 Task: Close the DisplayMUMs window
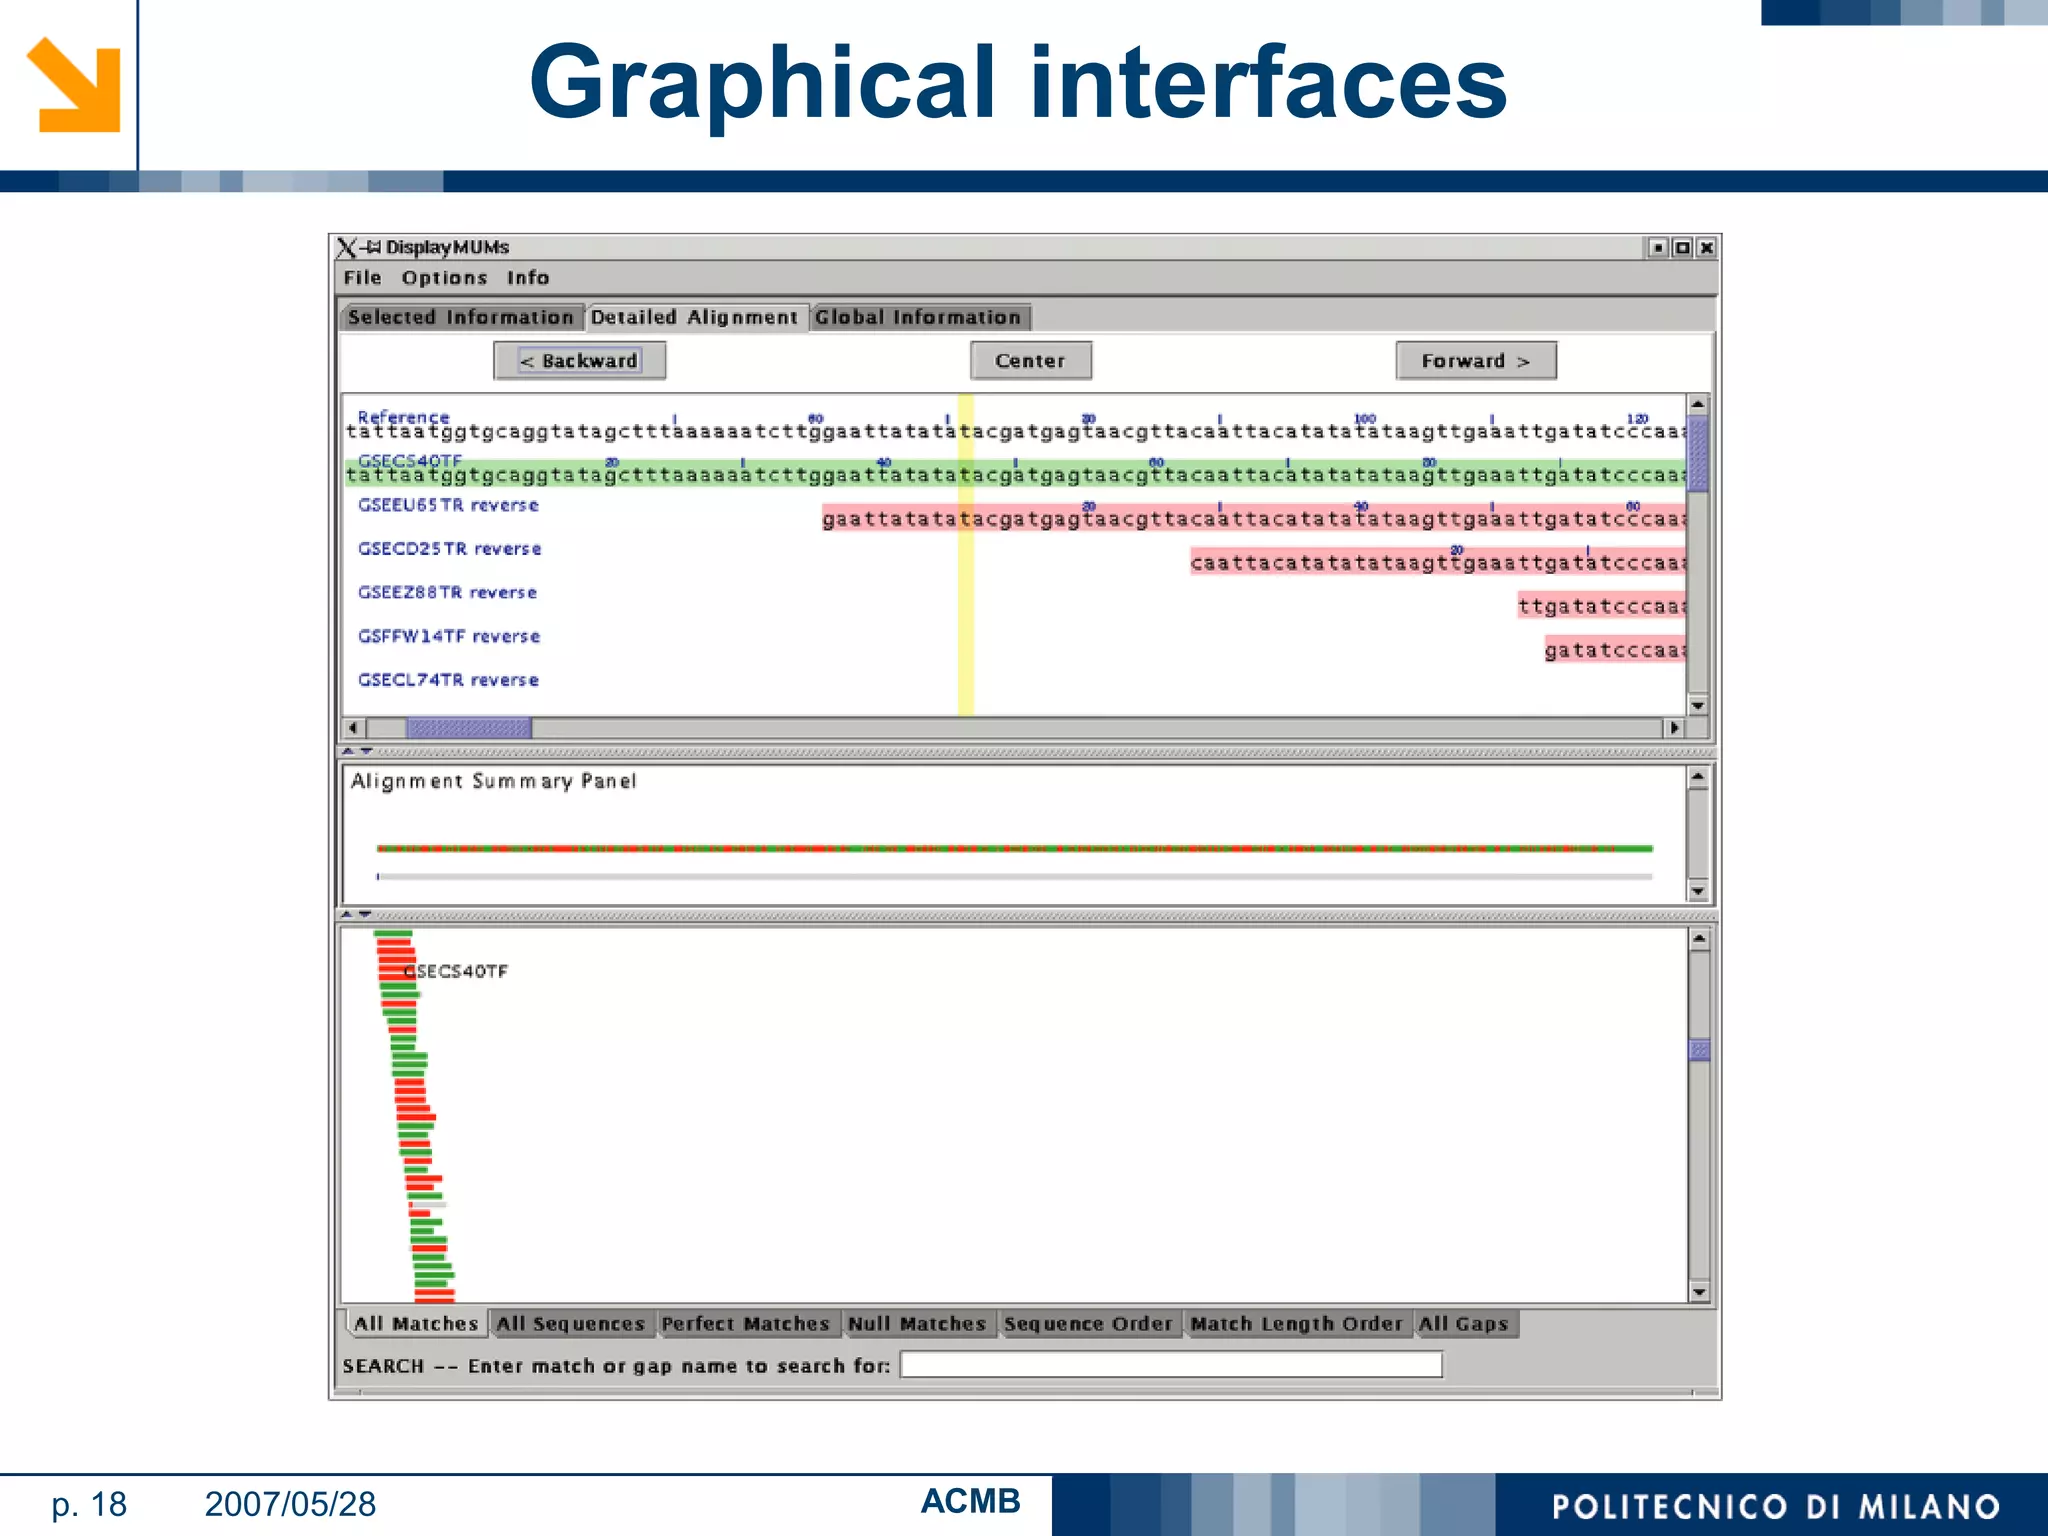pos(1706,247)
